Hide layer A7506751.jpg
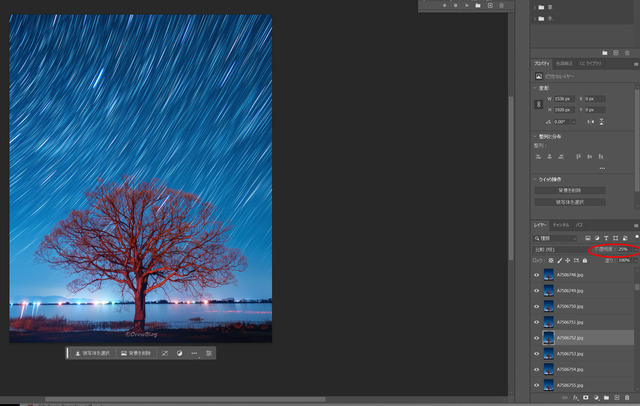 (537, 322)
